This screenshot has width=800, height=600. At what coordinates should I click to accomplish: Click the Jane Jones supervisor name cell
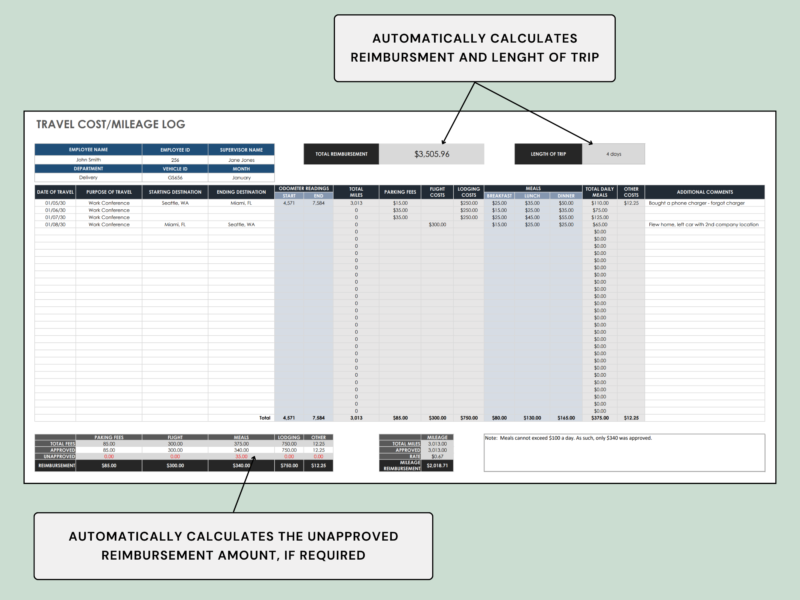tap(241, 160)
